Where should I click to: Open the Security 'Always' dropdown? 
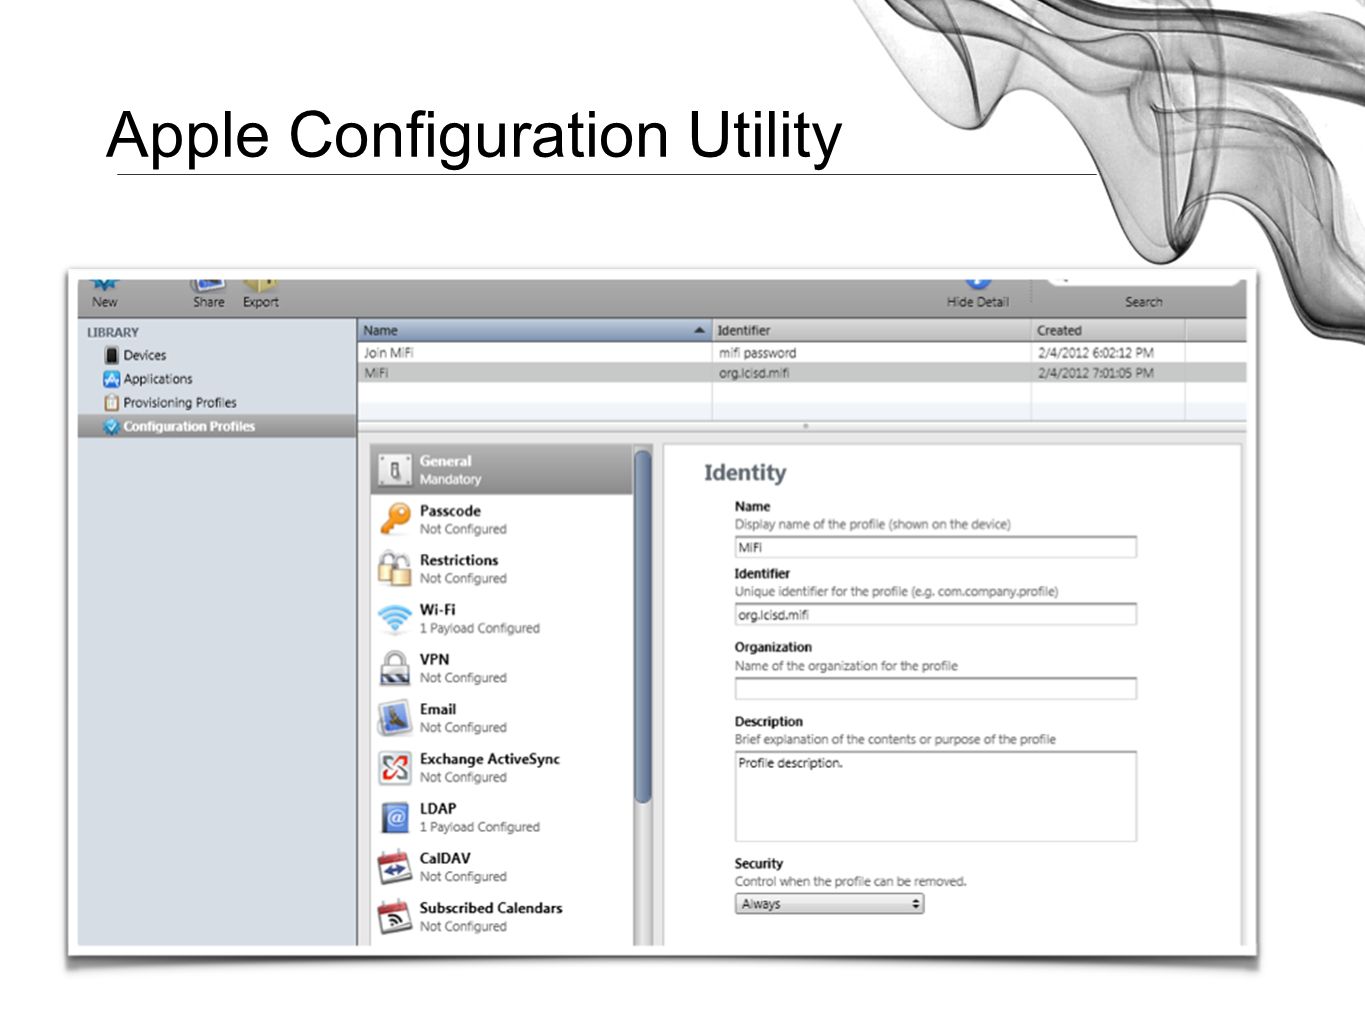829,904
